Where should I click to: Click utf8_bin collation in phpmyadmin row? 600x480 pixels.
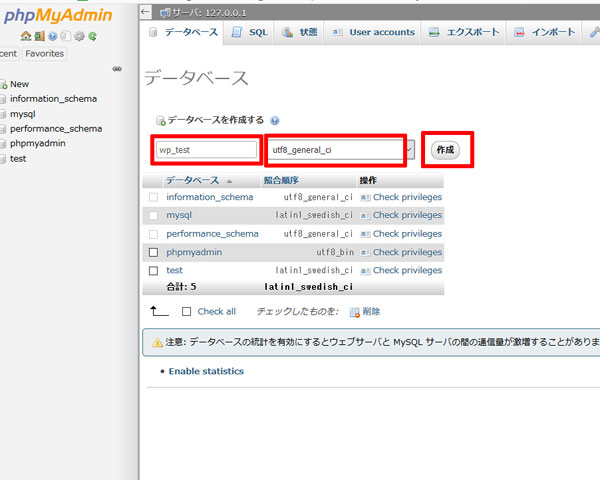334,252
